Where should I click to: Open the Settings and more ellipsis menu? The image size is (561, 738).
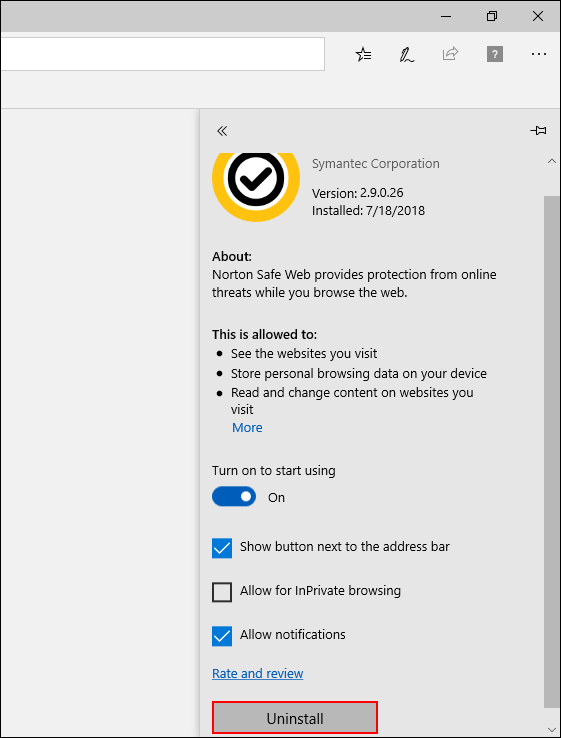[x=538, y=55]
